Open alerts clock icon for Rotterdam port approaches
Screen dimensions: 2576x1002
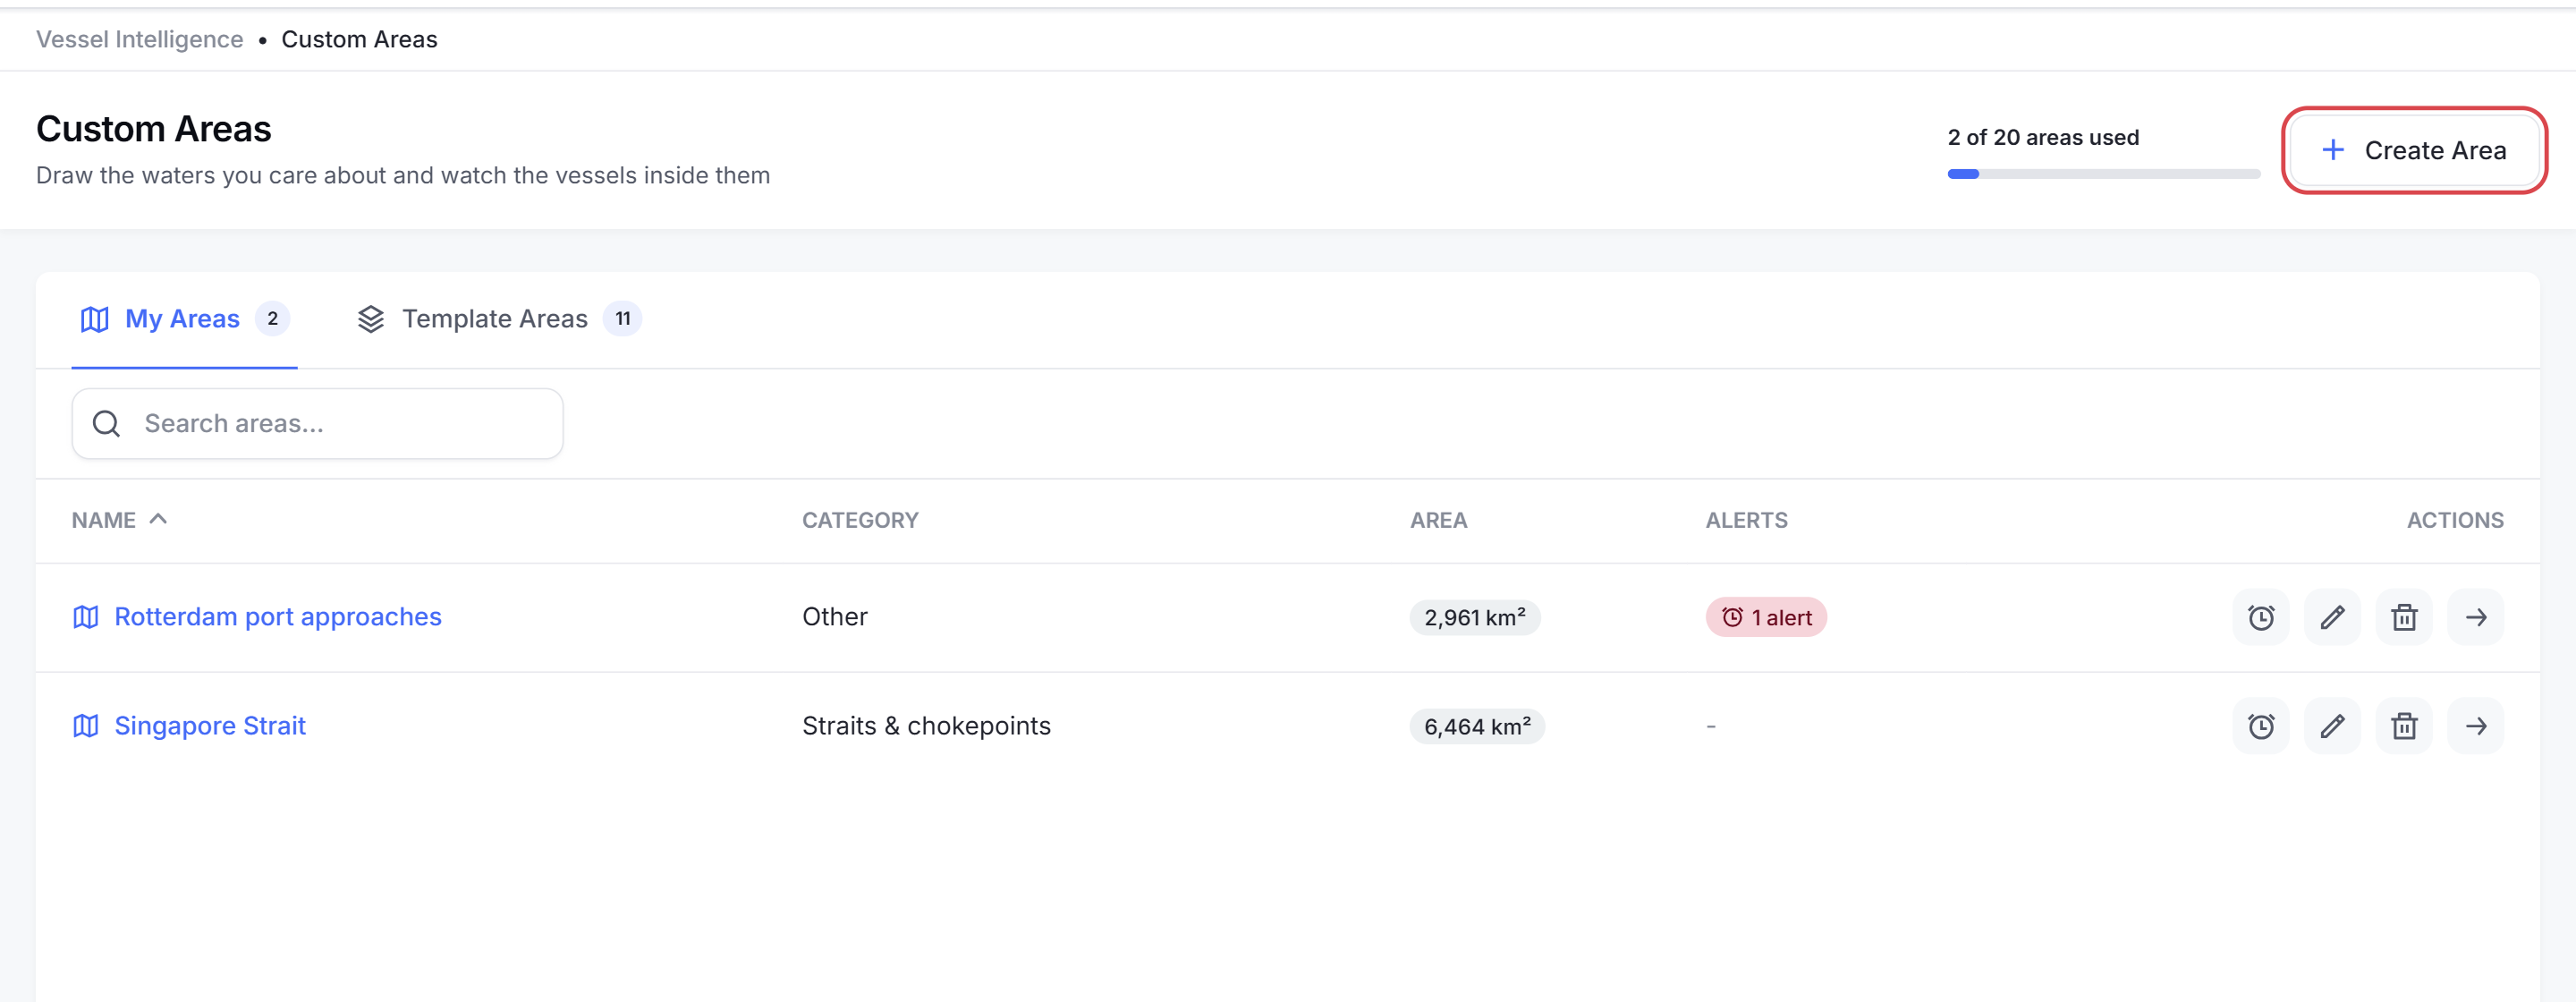[x=2260, y=617]
